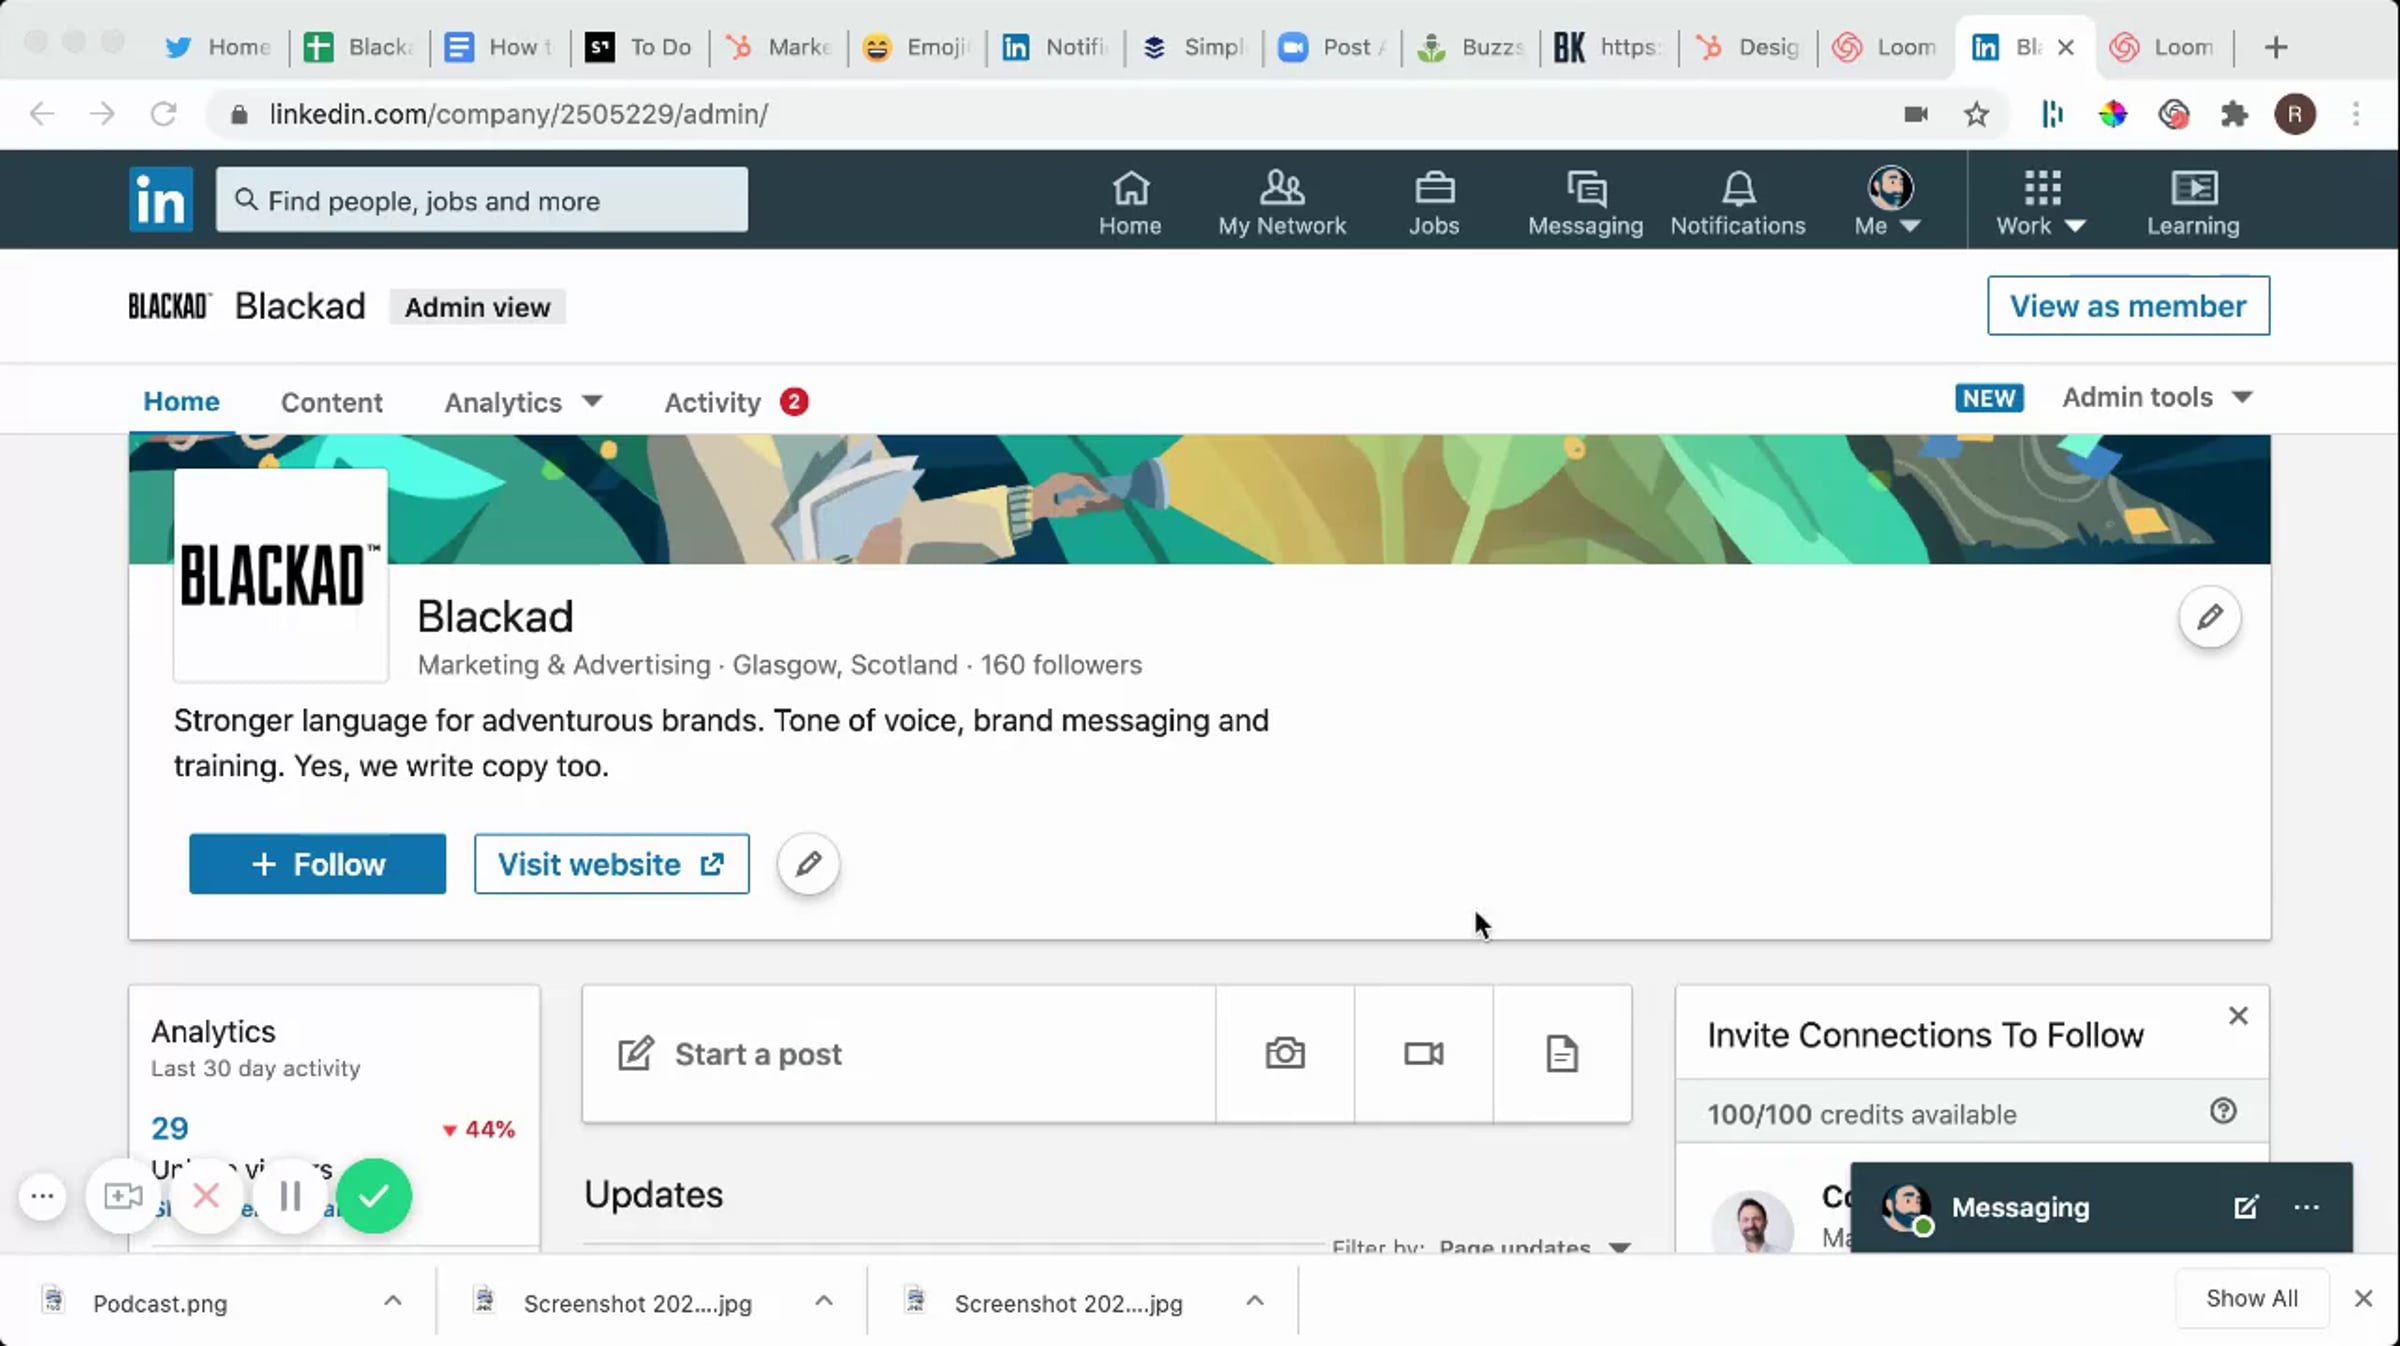Expand the Analytics dropdown
2400x1346 pixels.
tap(523, 402)
